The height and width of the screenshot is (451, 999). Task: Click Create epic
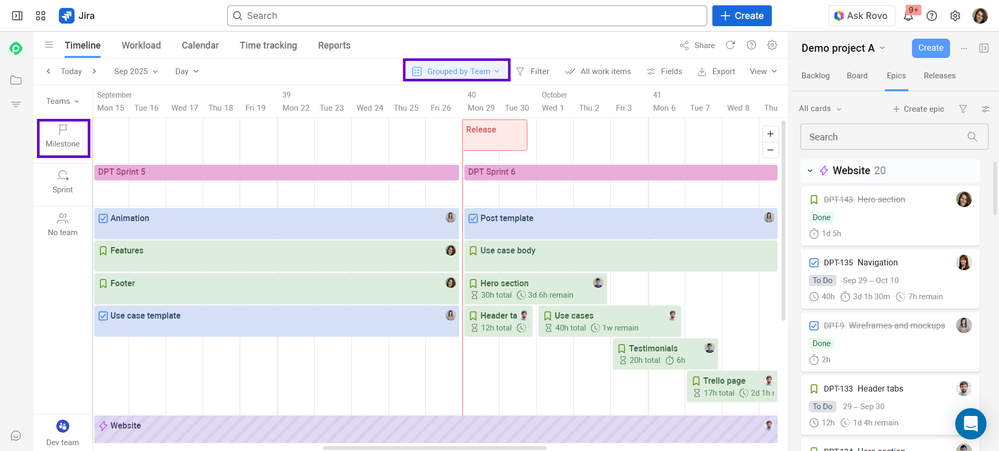918,109
